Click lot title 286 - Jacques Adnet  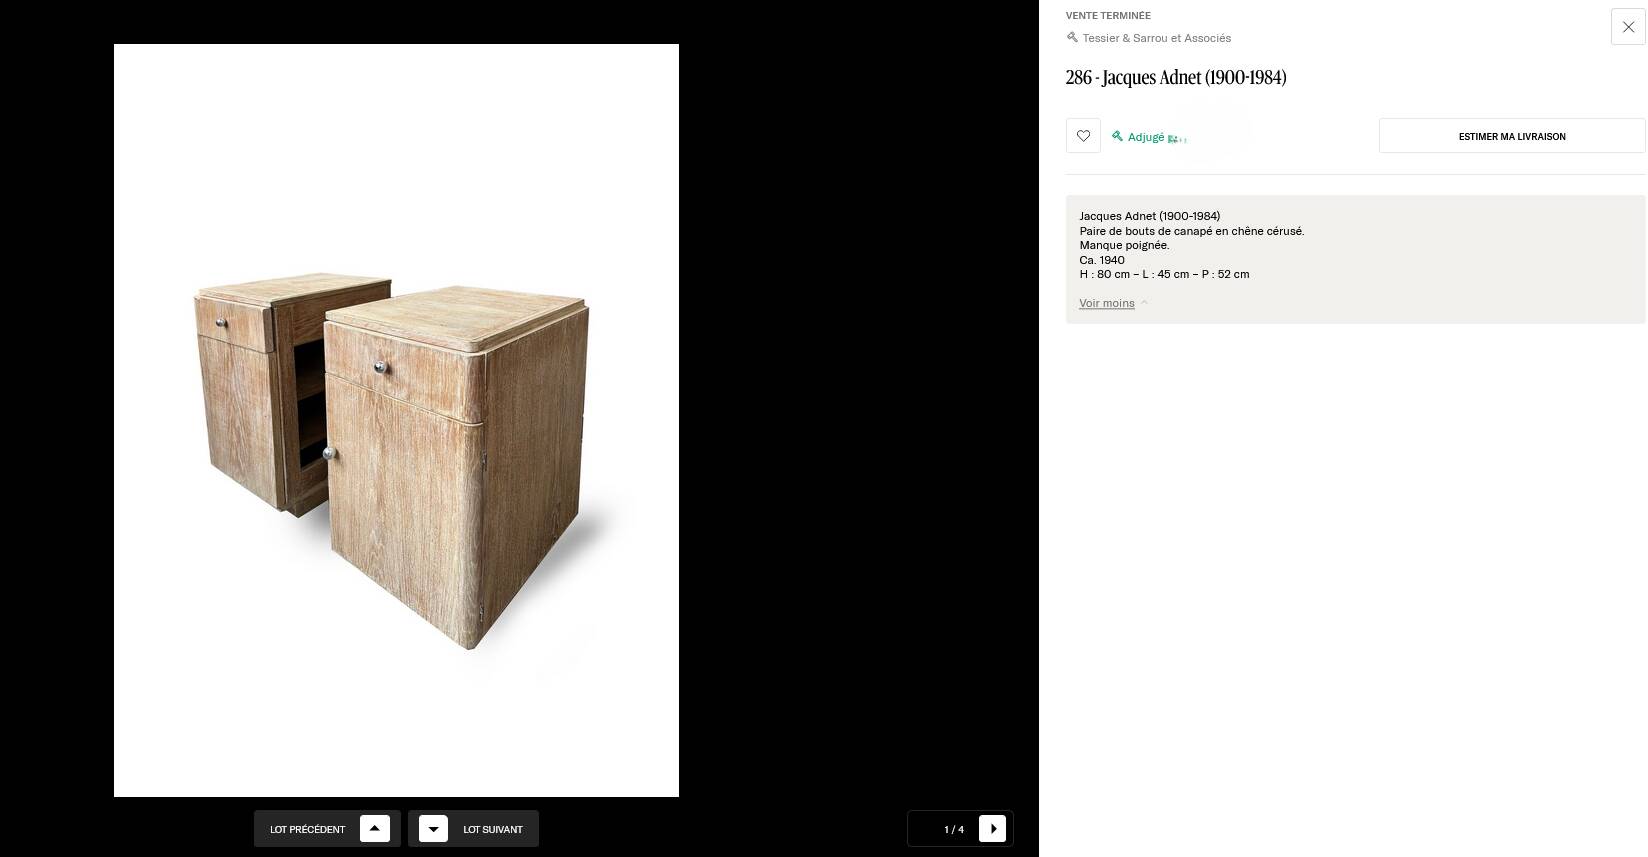[x=1176, y=78]
